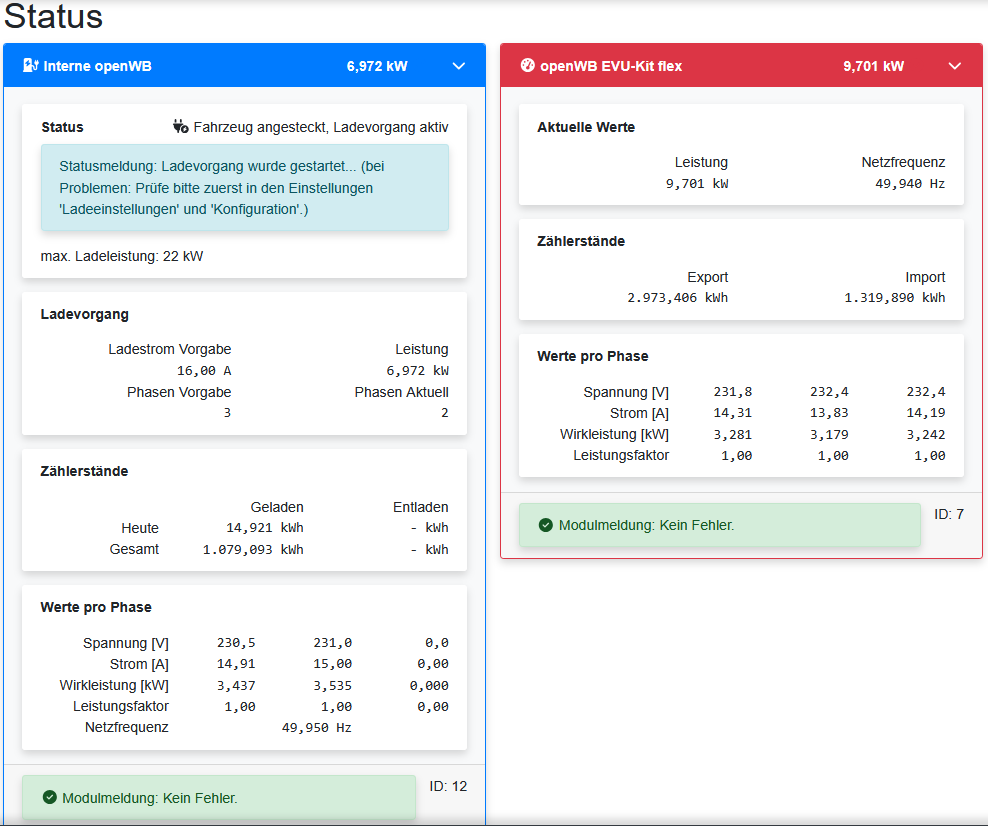Click 9,701 kW in the red header

(874, 66)
